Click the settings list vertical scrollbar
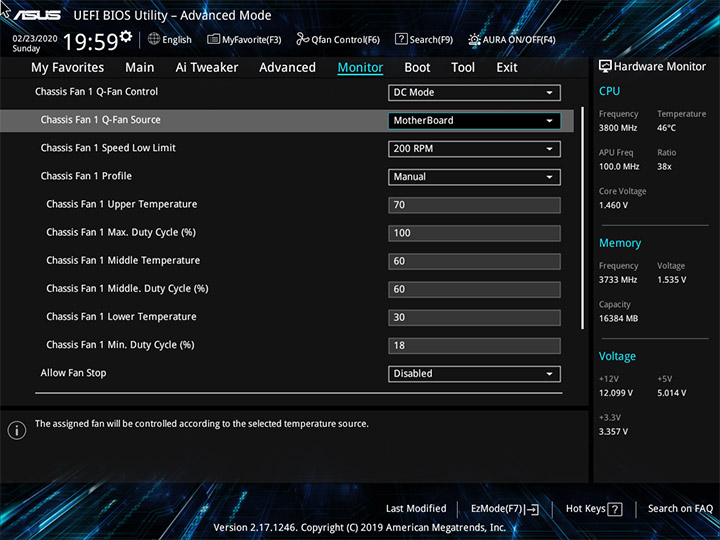This screenshot has width=720, height=540. 583,218
